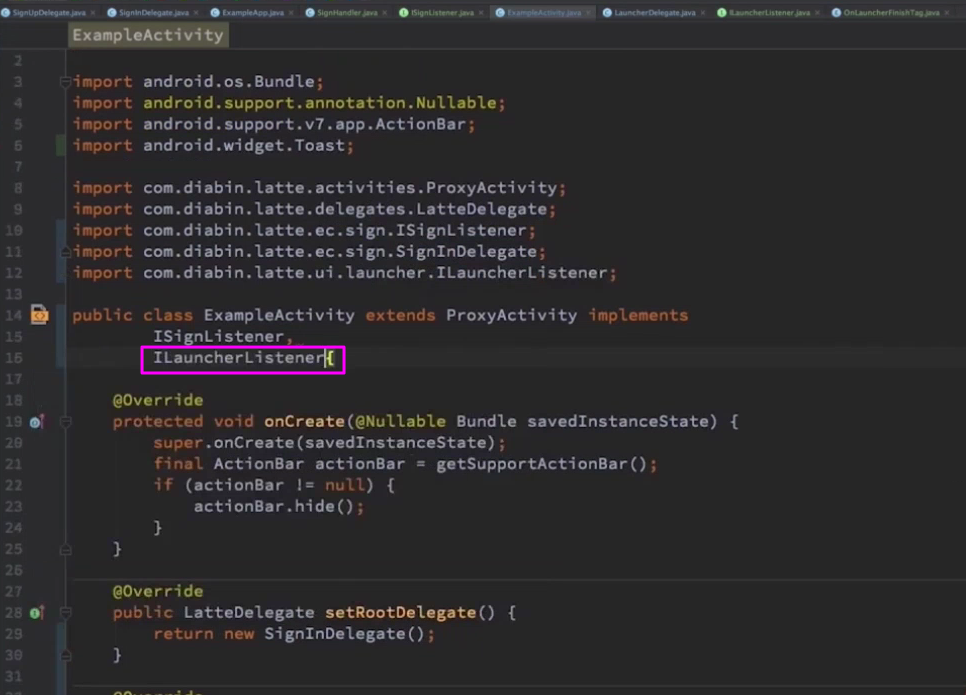
Task: Click 'android.support.v7.app.ActionBar' import text
Action: pos(304,124)
